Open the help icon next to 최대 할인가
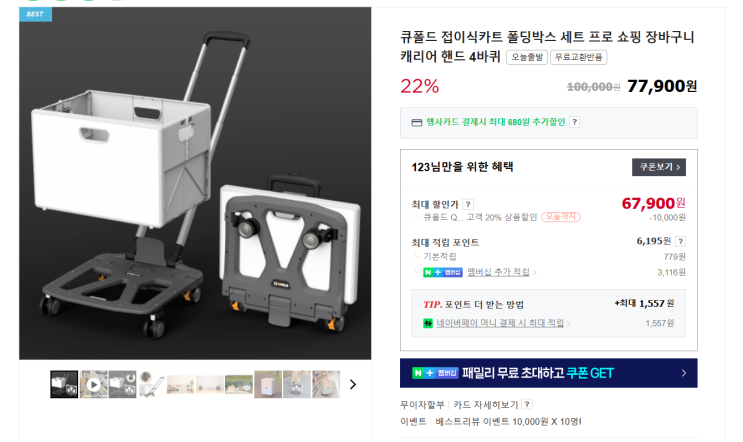The image size is (743, 442). point(468,204)
